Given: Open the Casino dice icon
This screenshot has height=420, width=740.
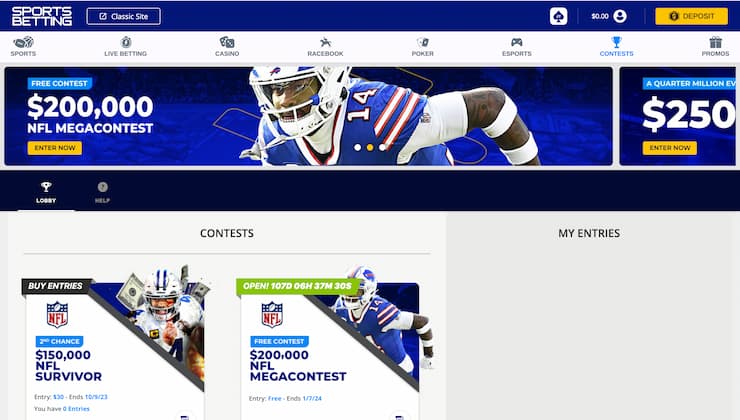Looking at the screenshot, I should tap(227, 42).
